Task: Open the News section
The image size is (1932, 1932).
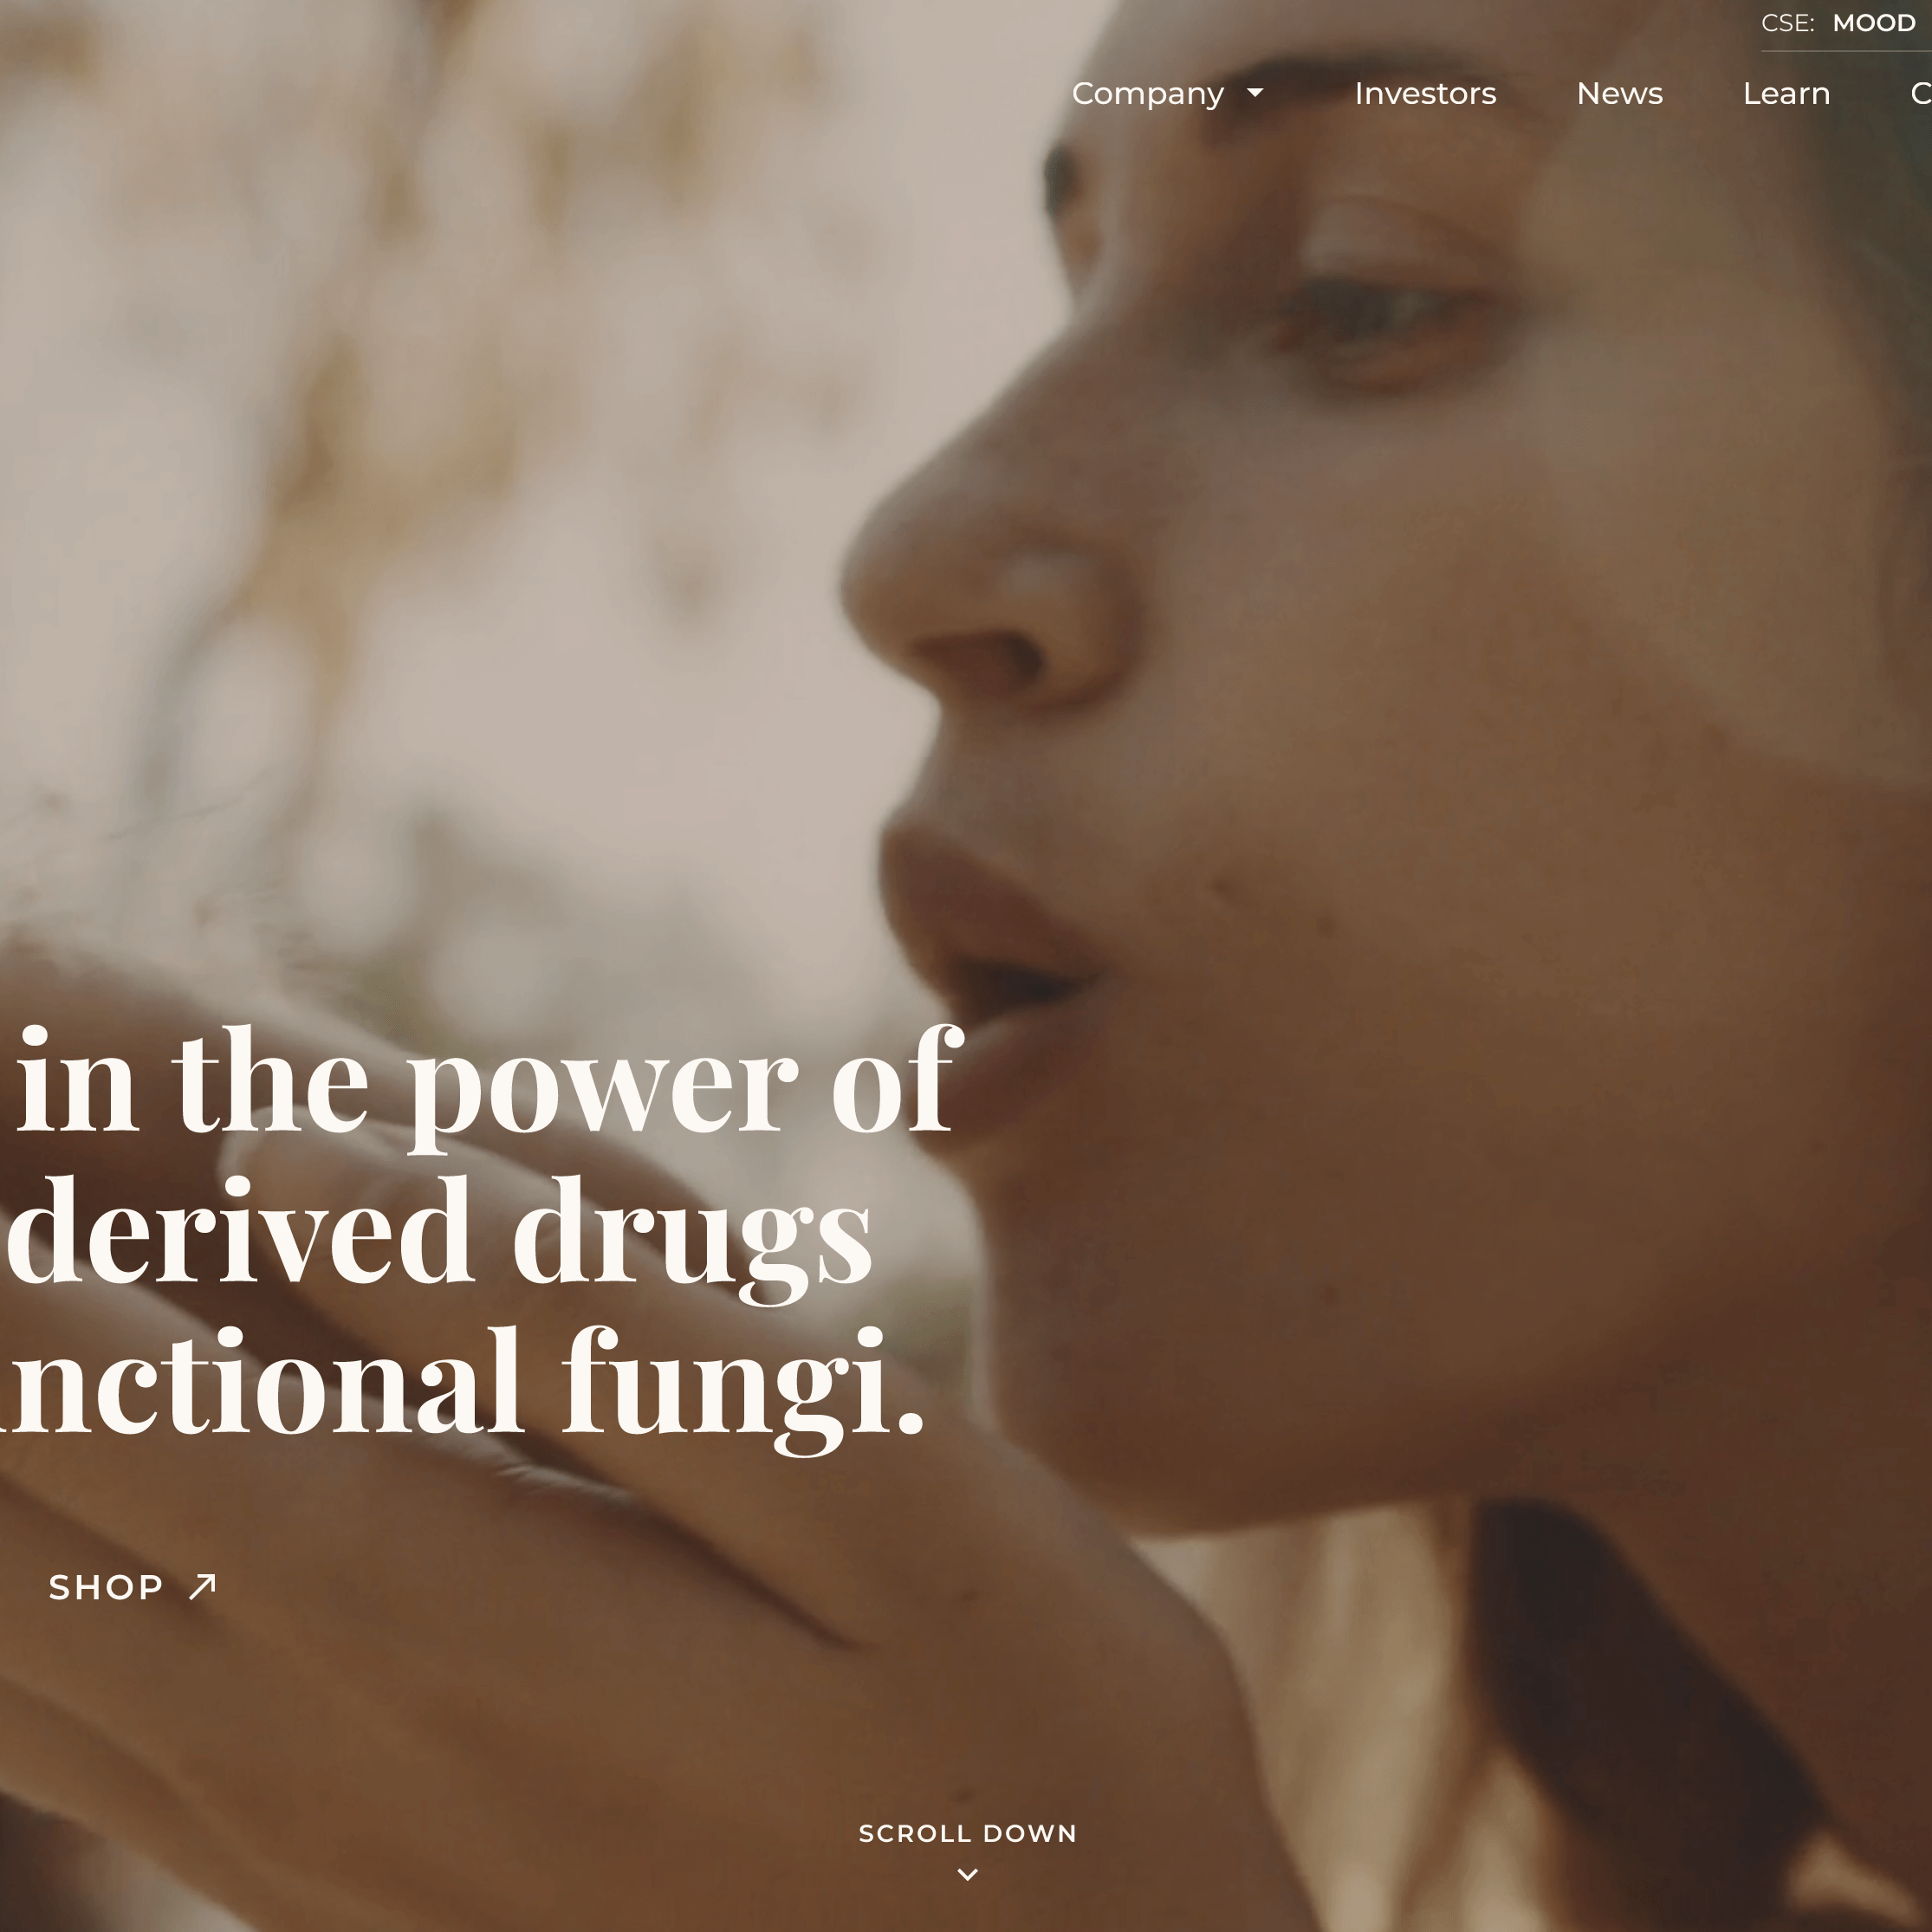Action: [x=1619, y=93]
